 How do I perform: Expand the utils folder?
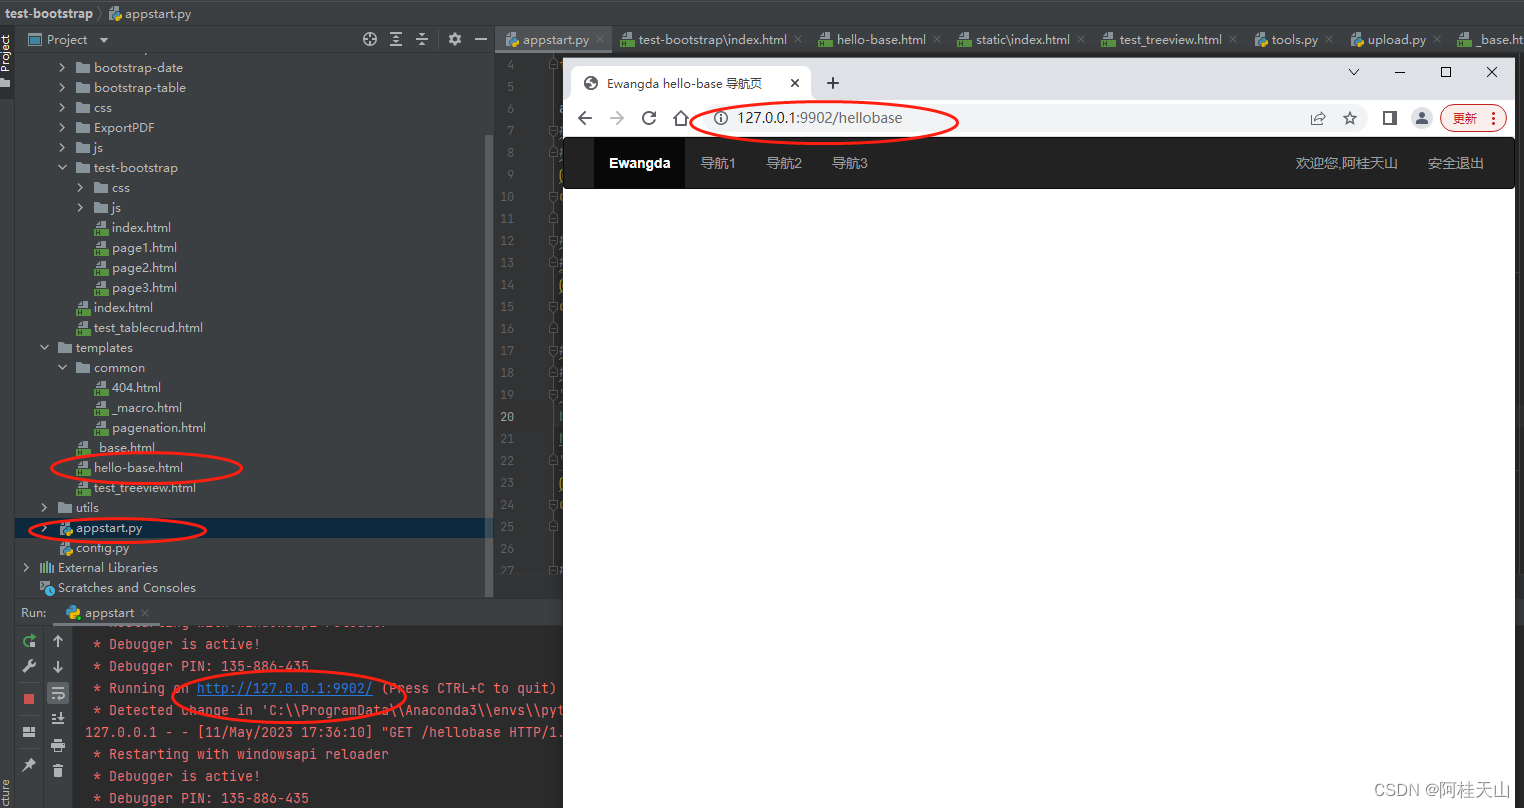[x=43, y=507]
